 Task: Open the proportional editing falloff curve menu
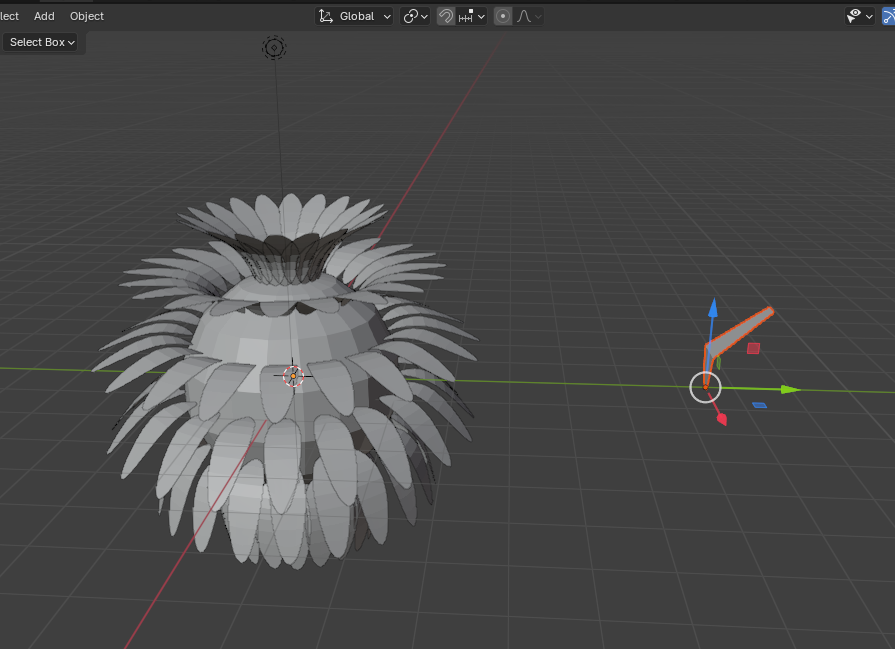click(x=529, y=16)
